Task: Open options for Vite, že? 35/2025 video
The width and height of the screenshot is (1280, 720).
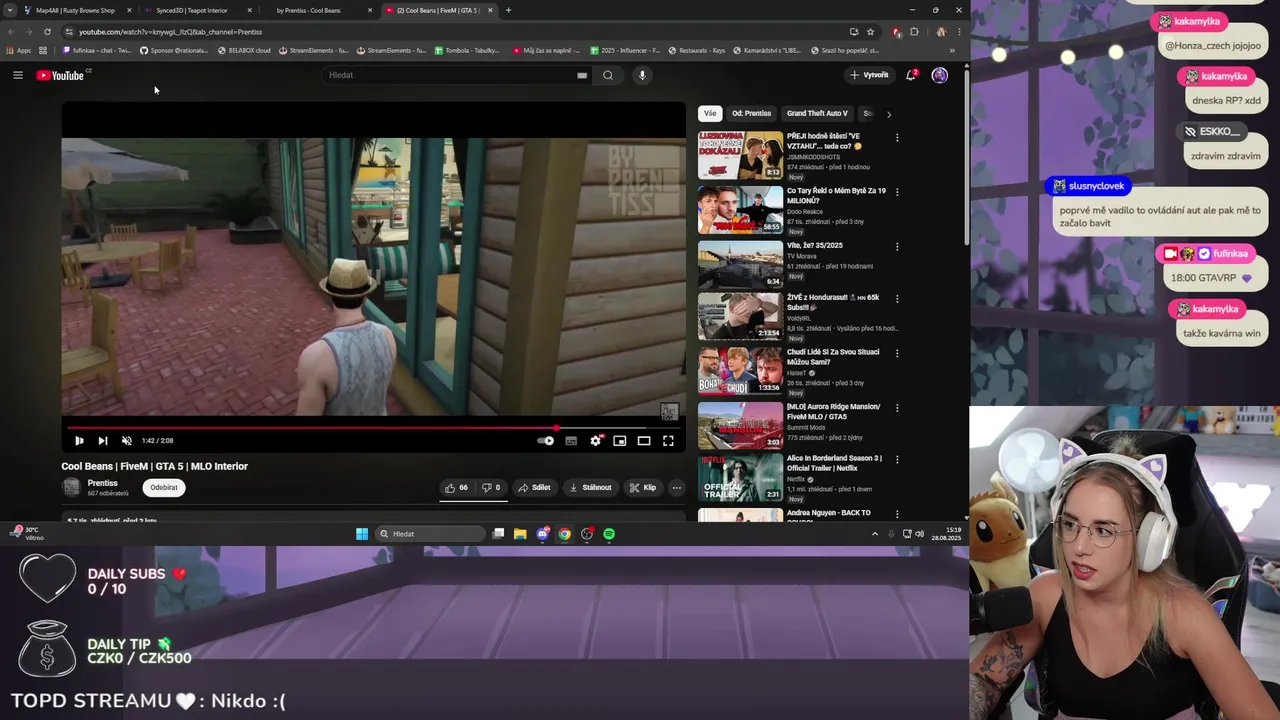Action: tap(897, 247)
